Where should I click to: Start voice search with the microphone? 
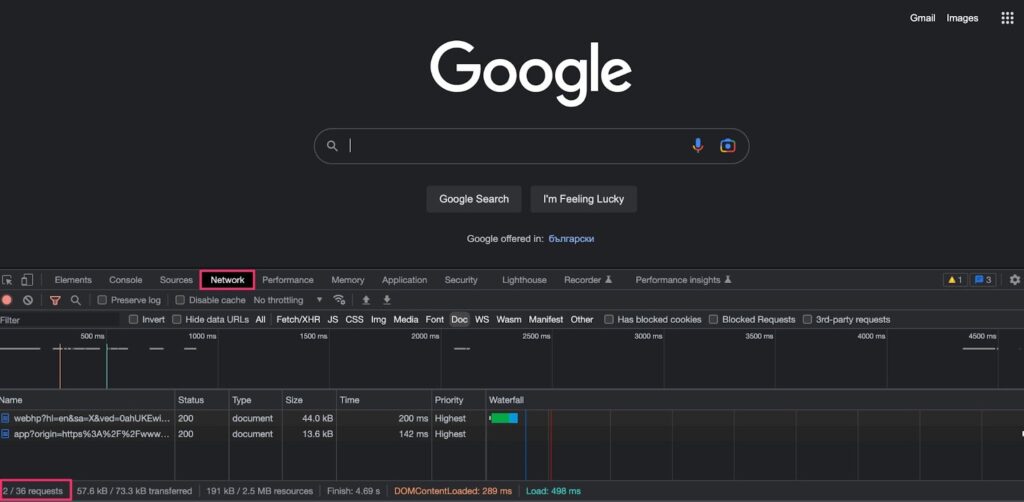pyautogui.click(x=697, y=146)
